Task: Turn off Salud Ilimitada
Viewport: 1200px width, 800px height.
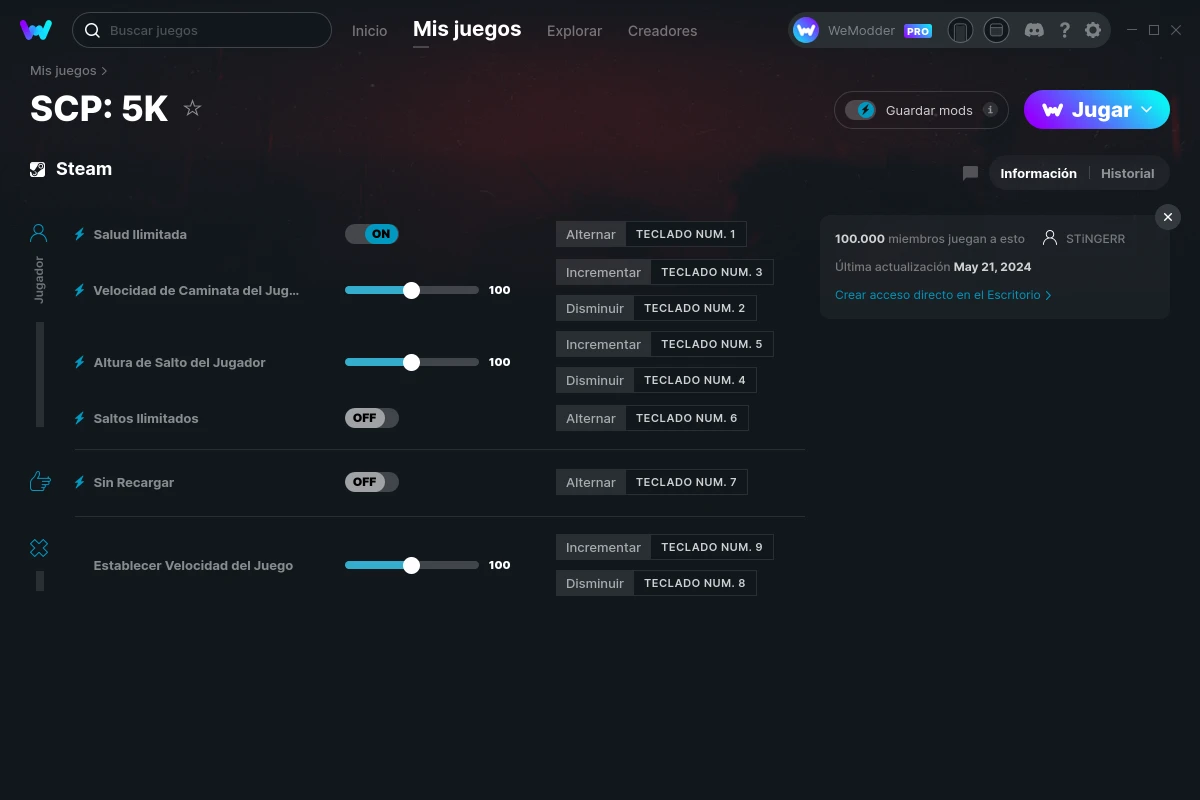Action: click(371, 233)
